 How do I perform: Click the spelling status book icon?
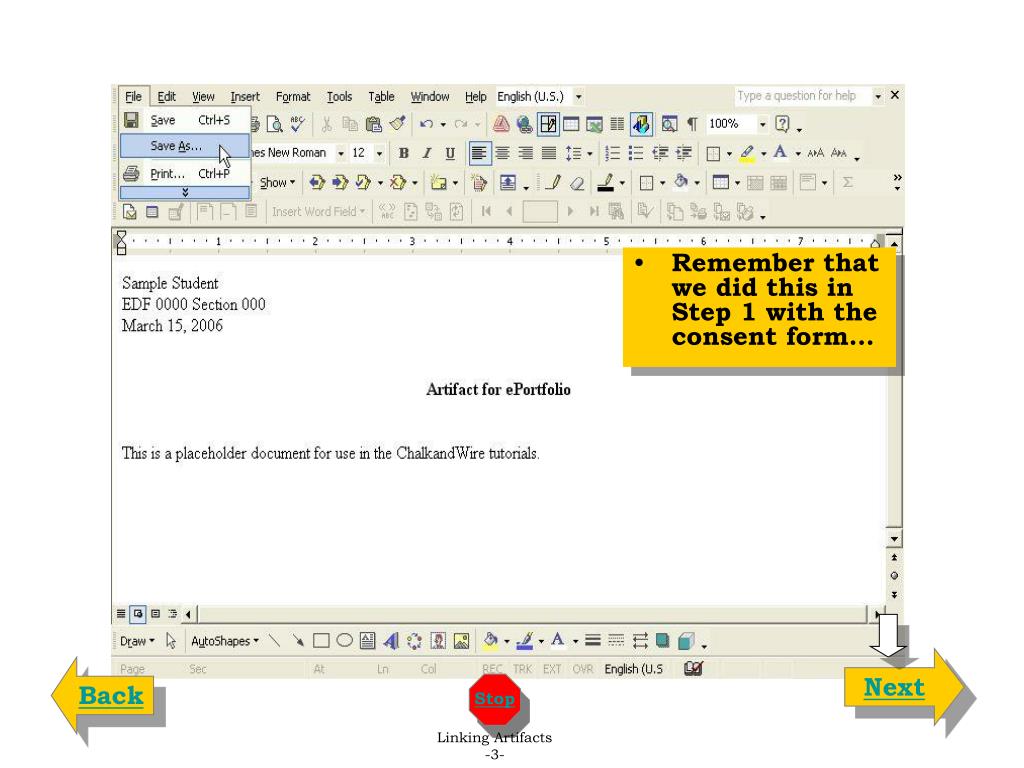pyautogui.click(x=693, y=669)
